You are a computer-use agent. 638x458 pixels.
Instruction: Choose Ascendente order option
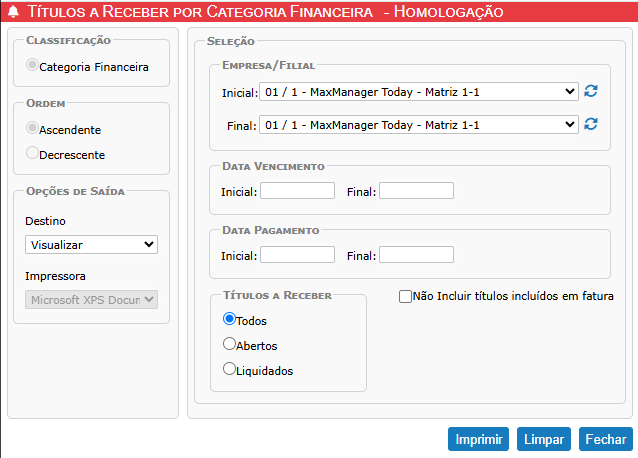coord(32,129)
